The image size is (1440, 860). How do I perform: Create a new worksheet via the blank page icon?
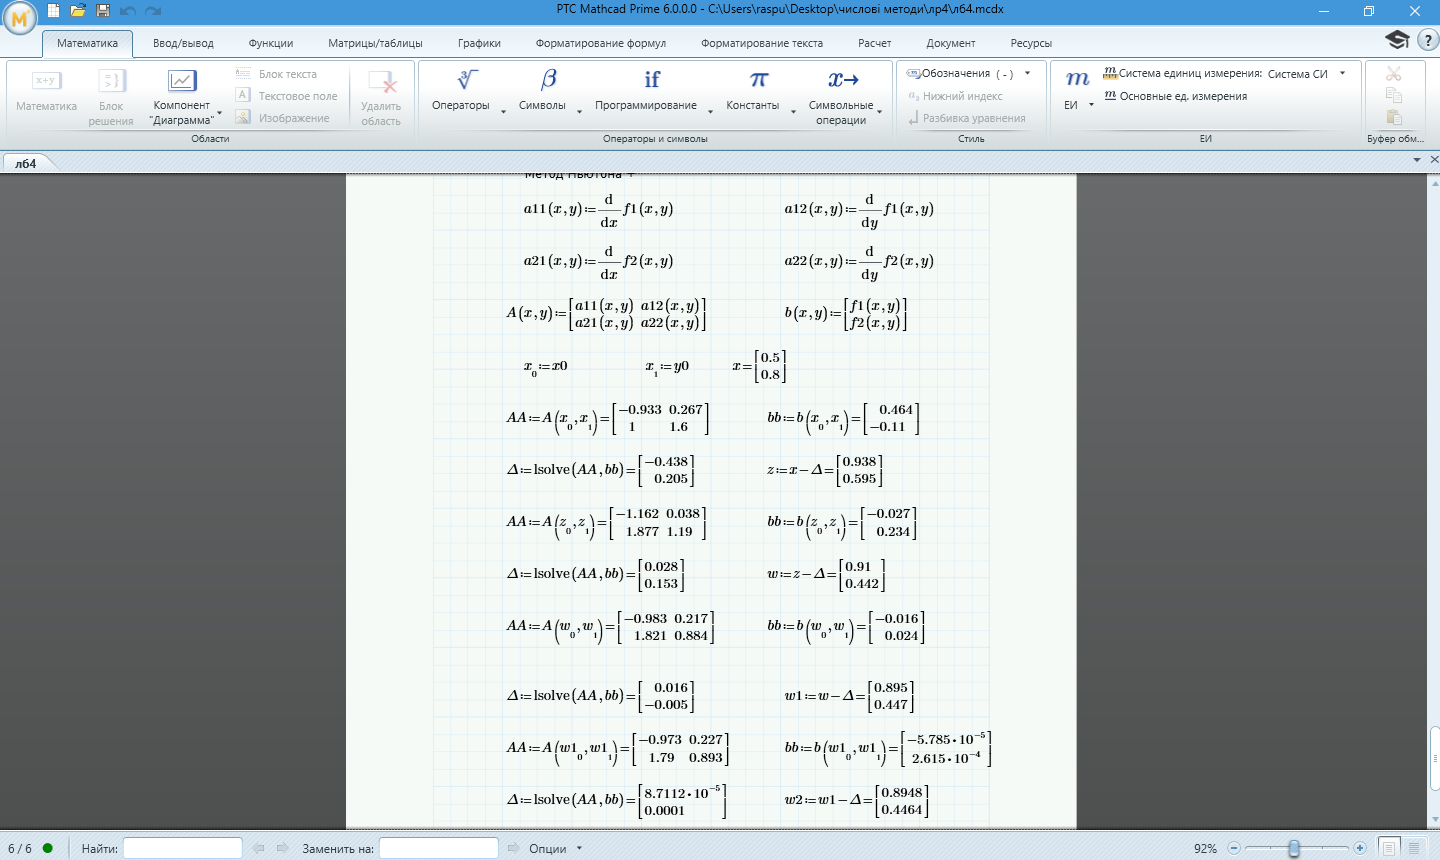pos(54,11)
